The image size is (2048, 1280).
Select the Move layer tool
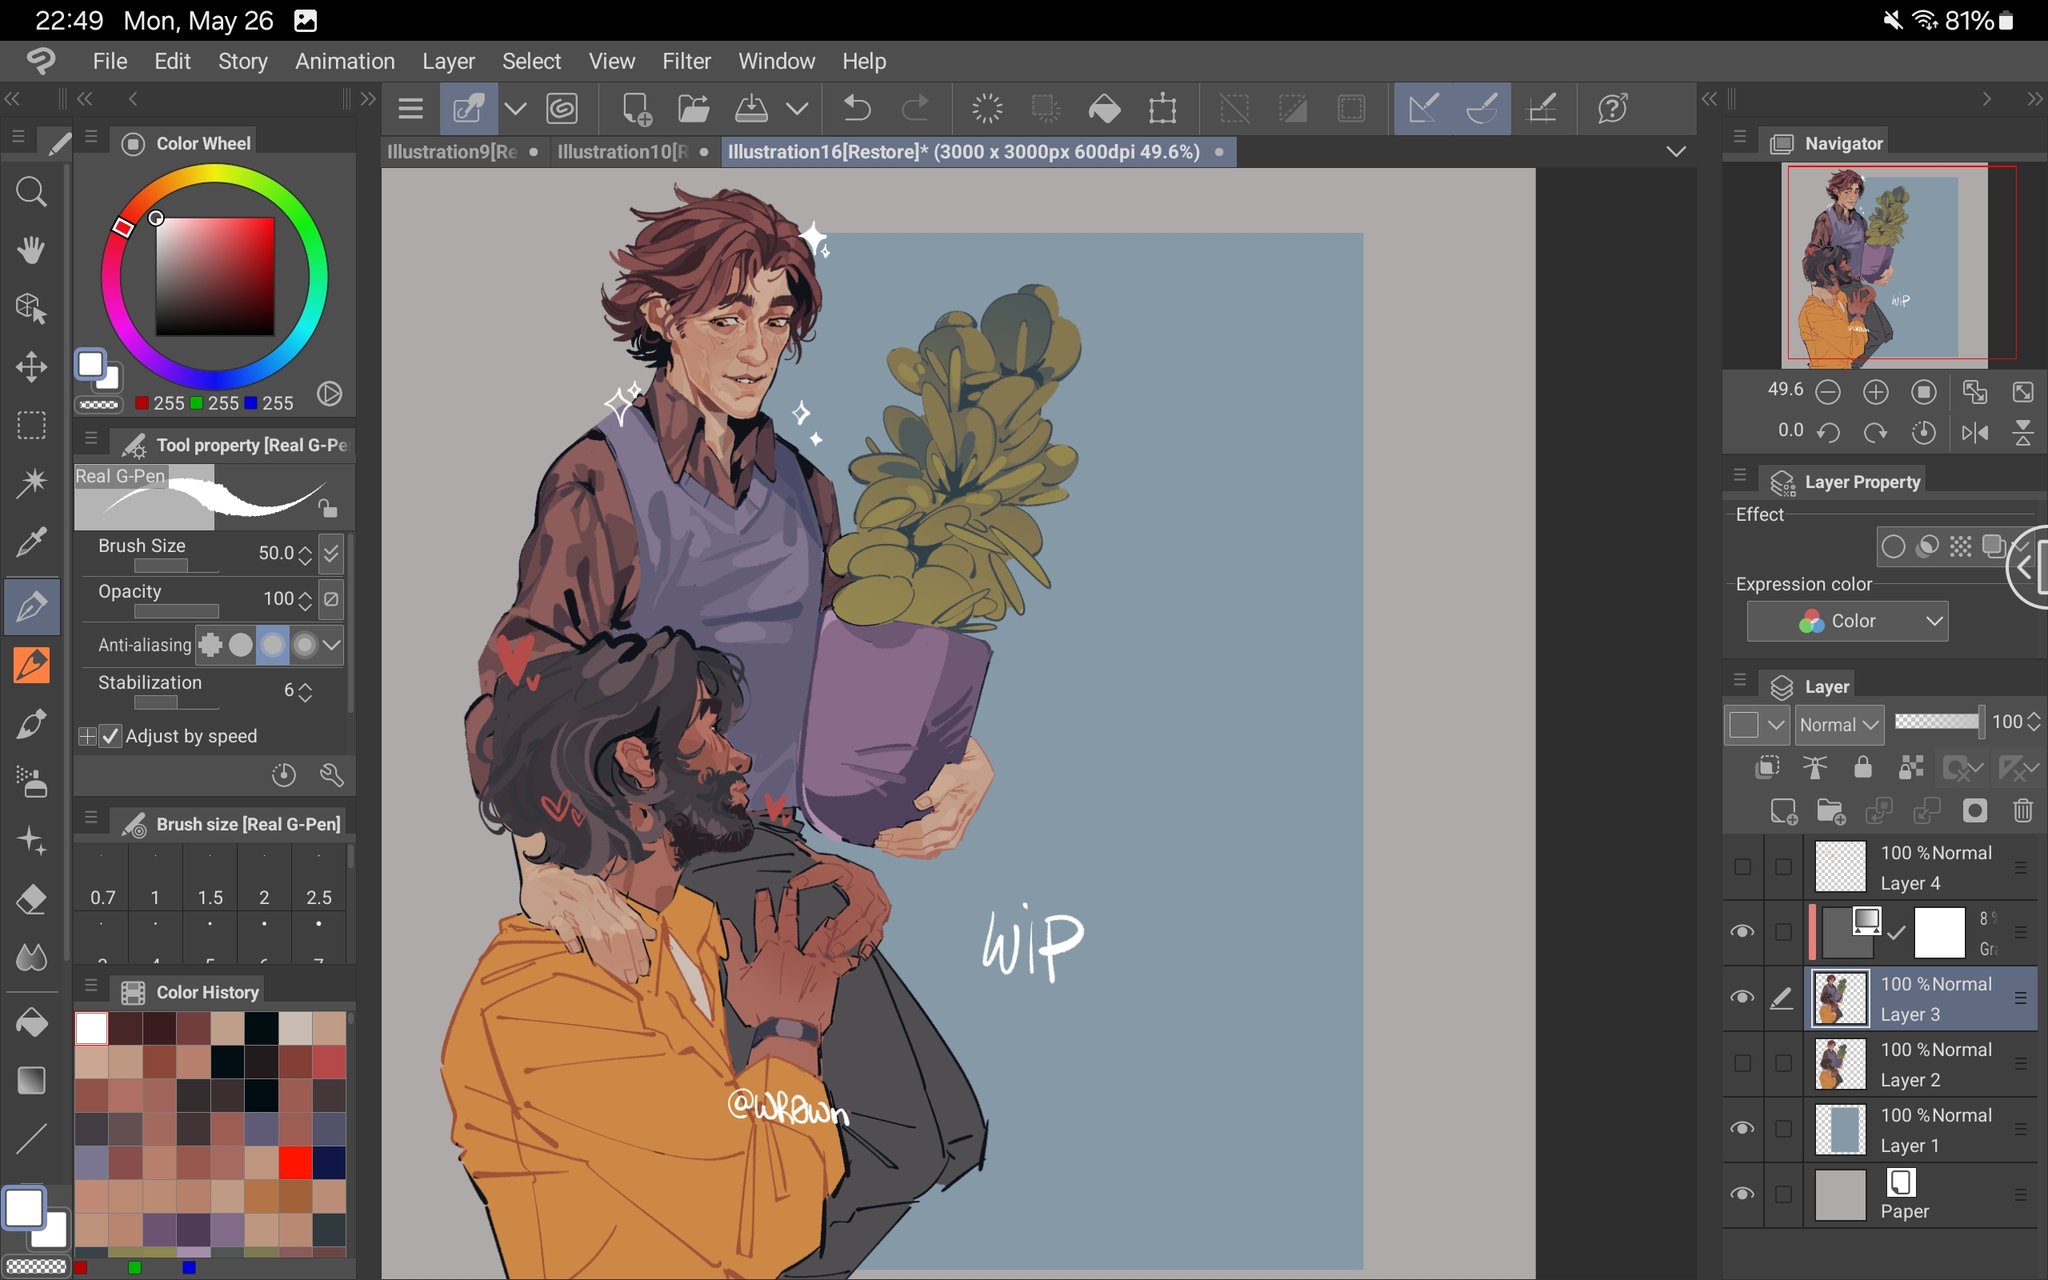[x=31, y=366]
